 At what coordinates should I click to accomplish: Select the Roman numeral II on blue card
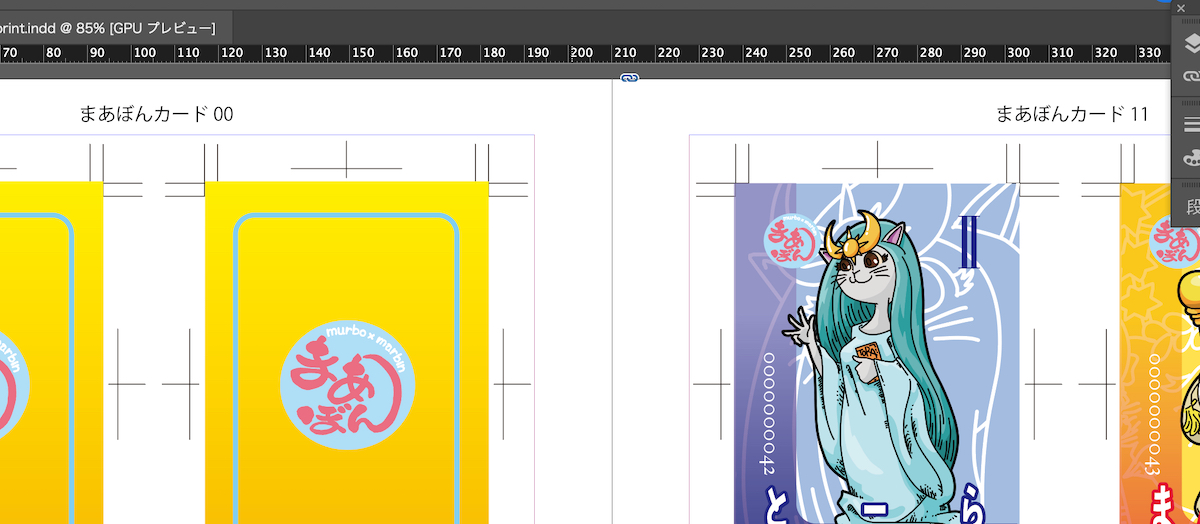[967, 243]
